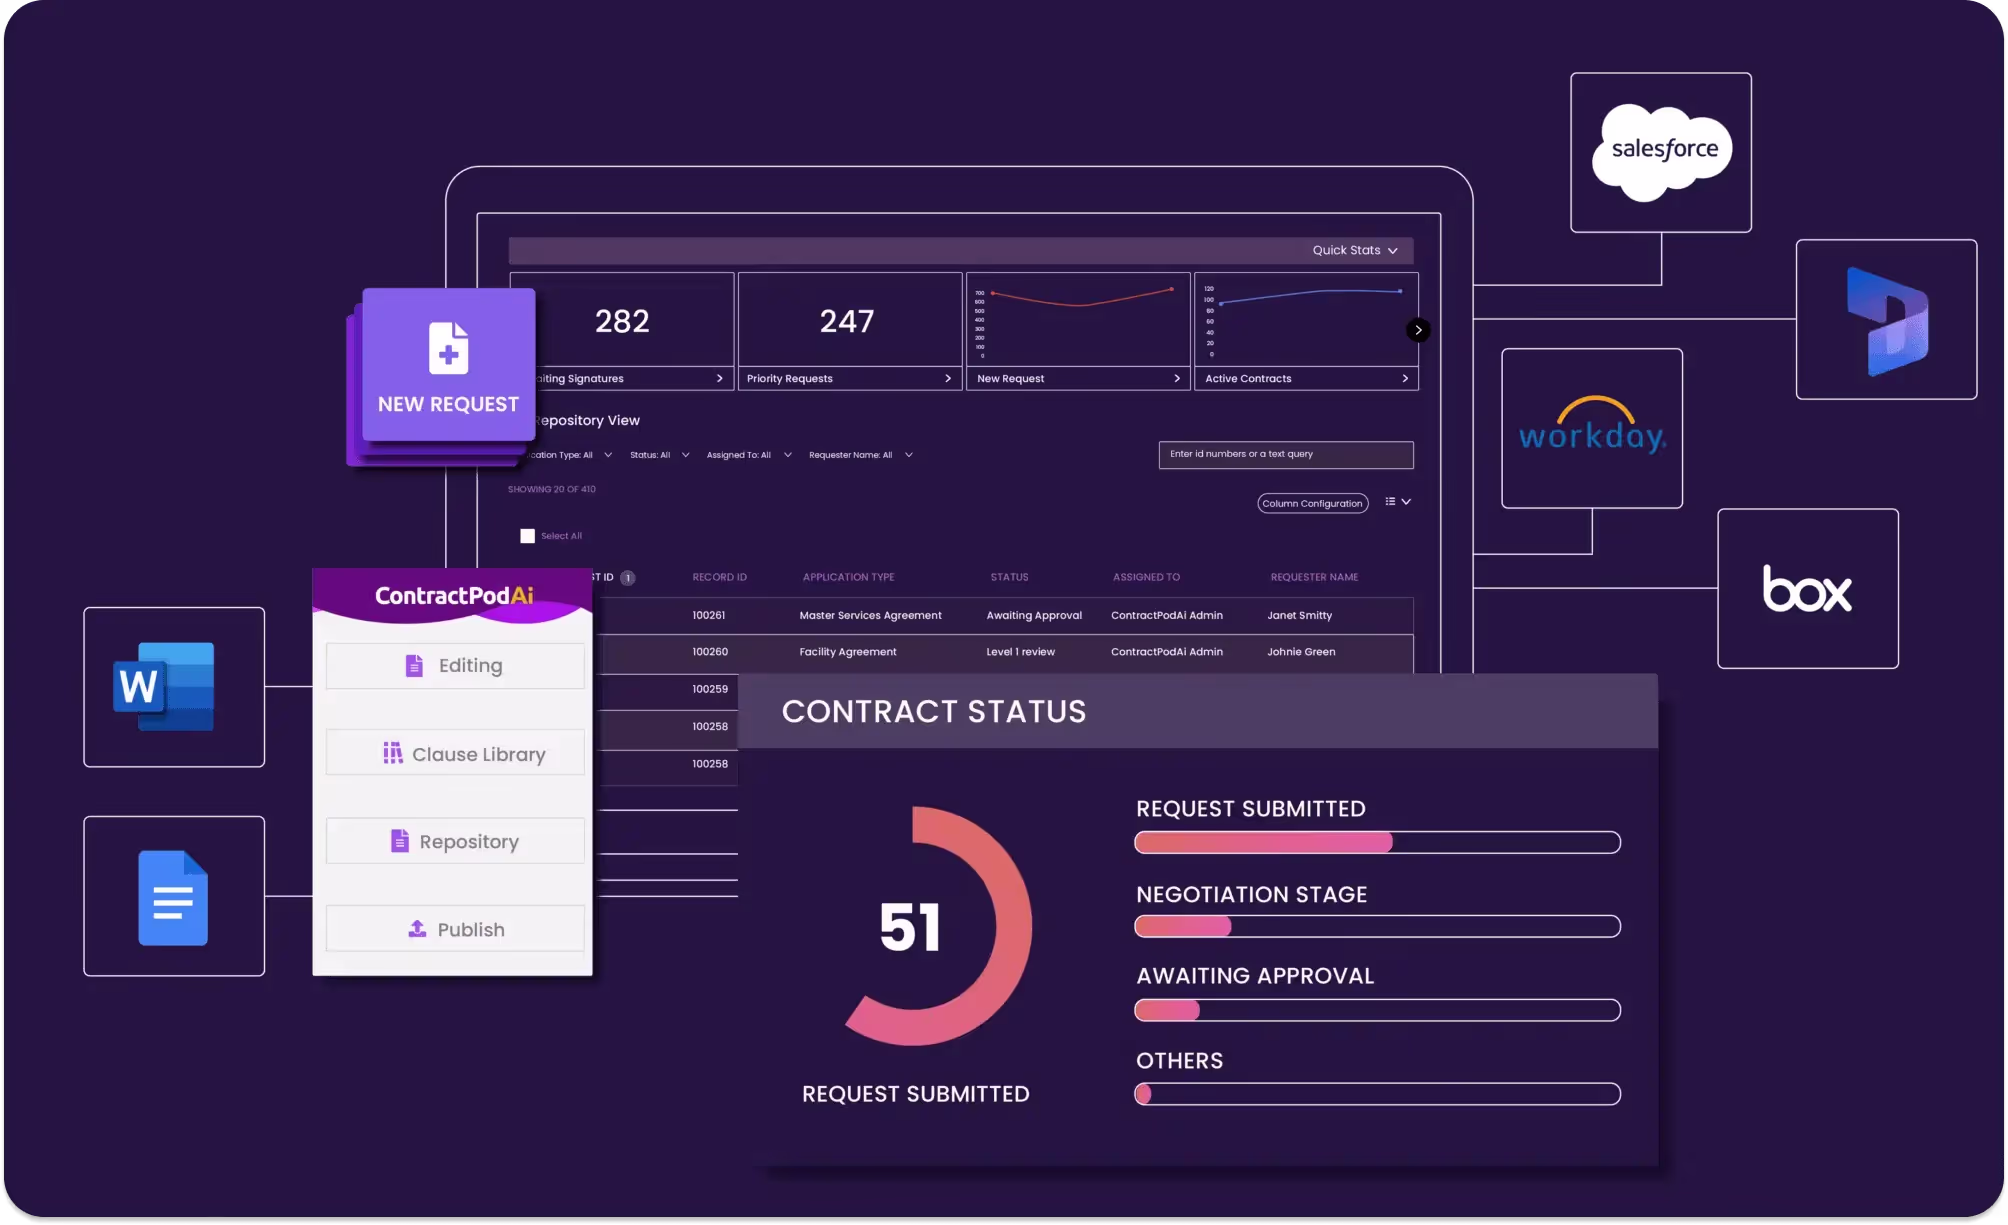This screenshot has height=1225, width=2008.
Task: Sort by the RECORD ID column header
Action: [x=719, y=577]
